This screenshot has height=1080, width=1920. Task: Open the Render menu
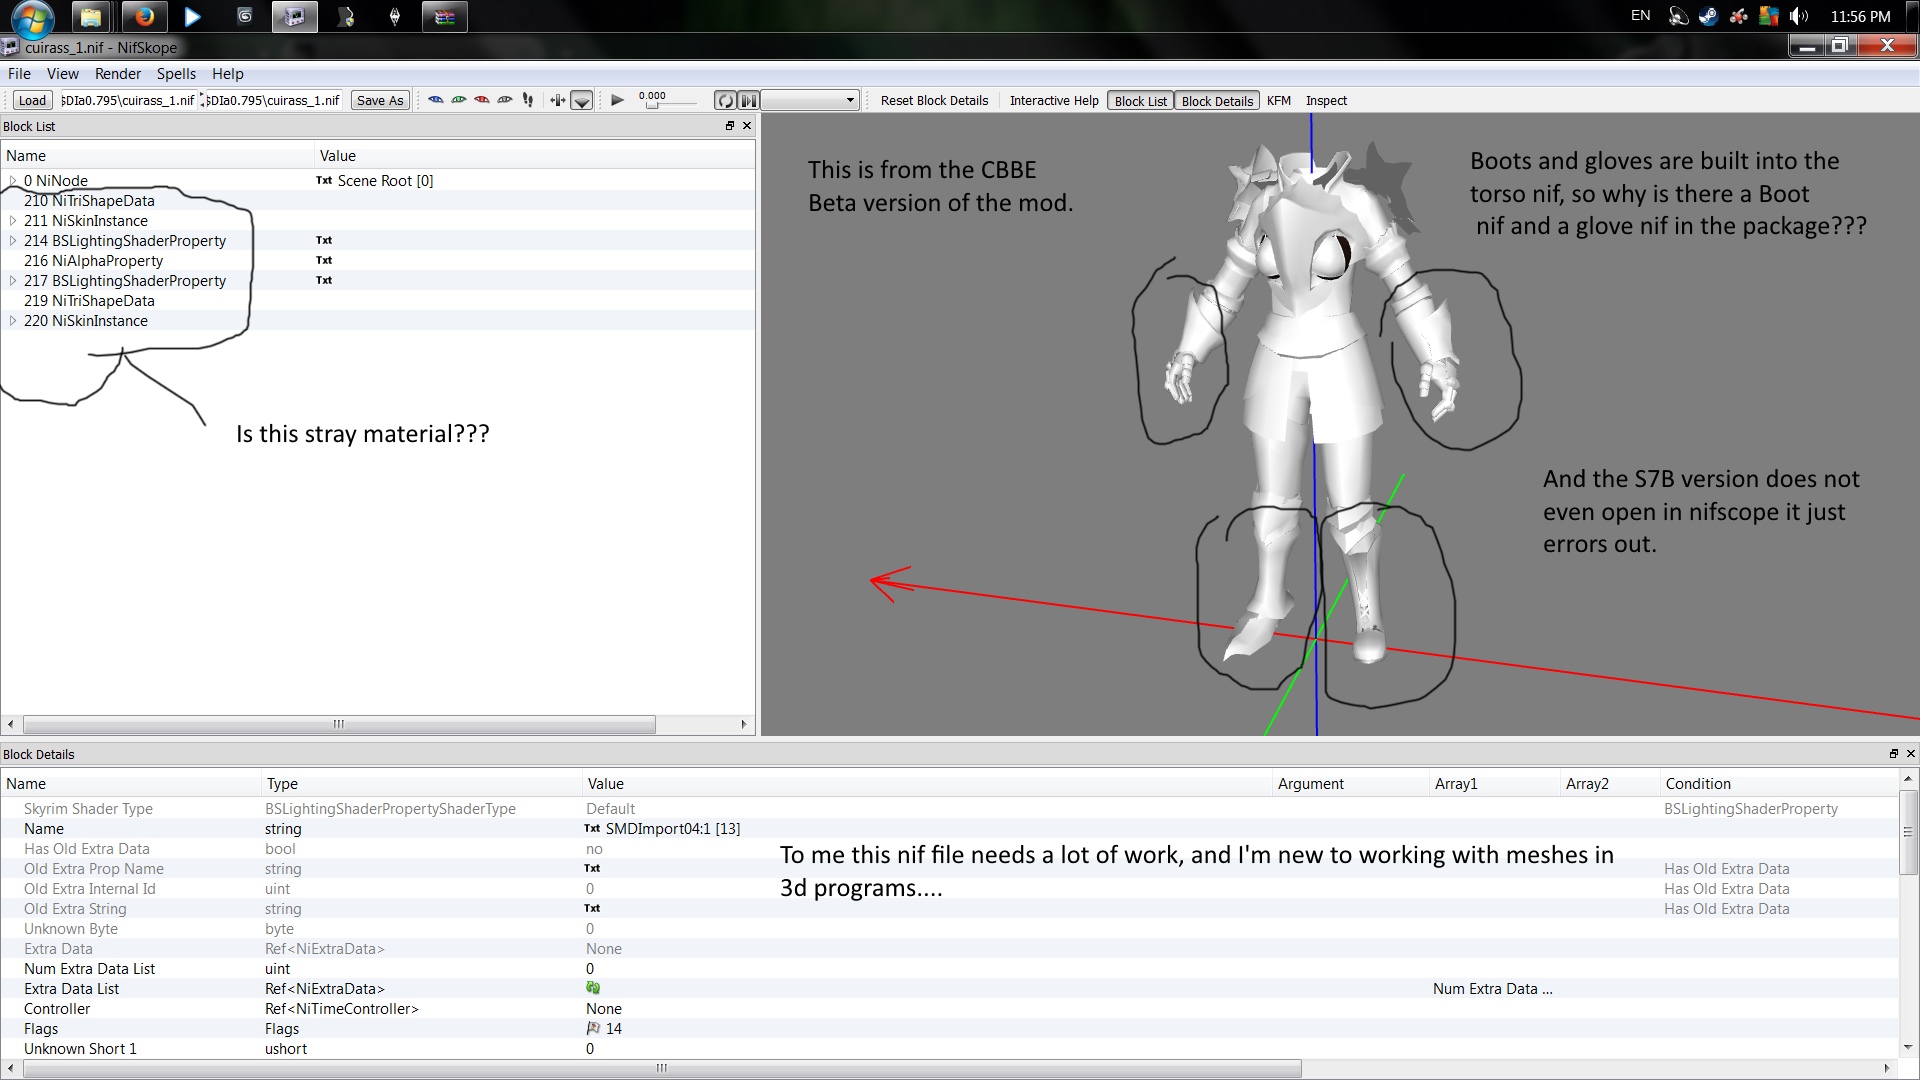118,74
